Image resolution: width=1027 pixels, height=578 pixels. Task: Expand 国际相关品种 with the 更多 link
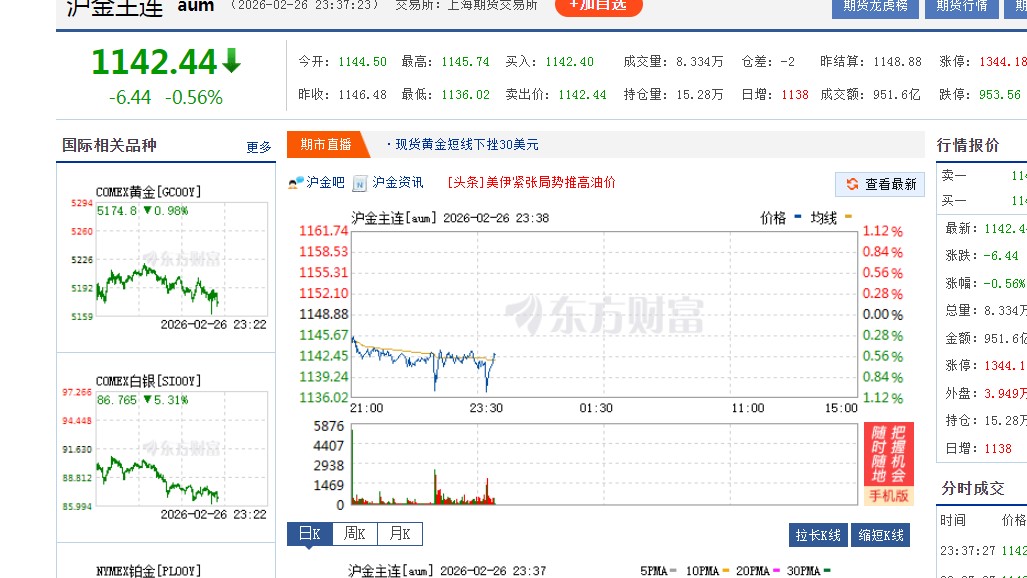[259, 145]
